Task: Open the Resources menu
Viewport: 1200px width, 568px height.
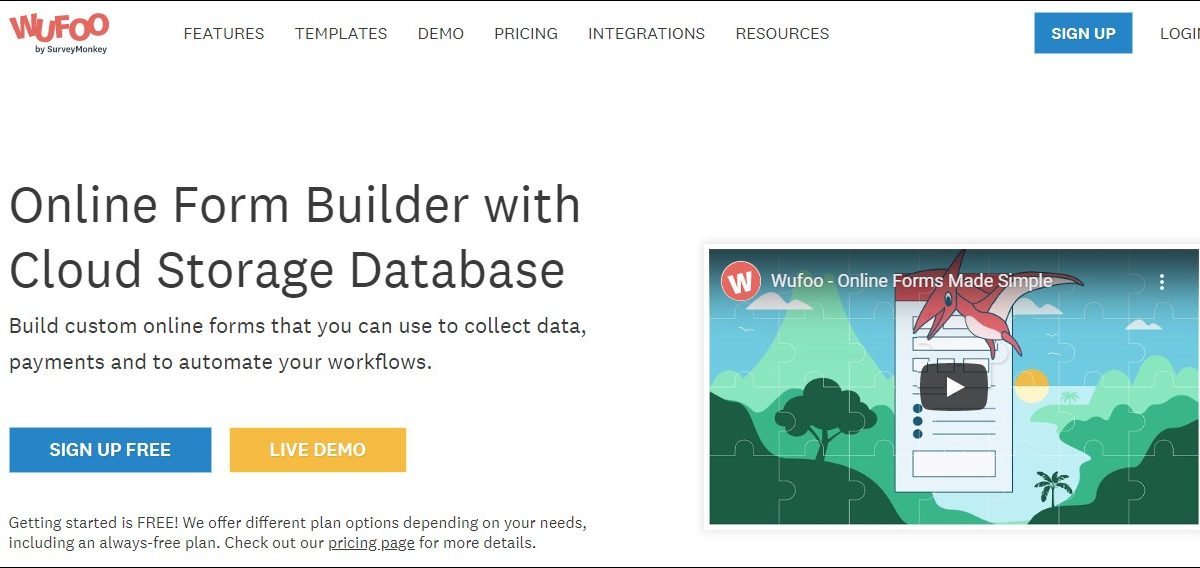Action: point(782,33)
